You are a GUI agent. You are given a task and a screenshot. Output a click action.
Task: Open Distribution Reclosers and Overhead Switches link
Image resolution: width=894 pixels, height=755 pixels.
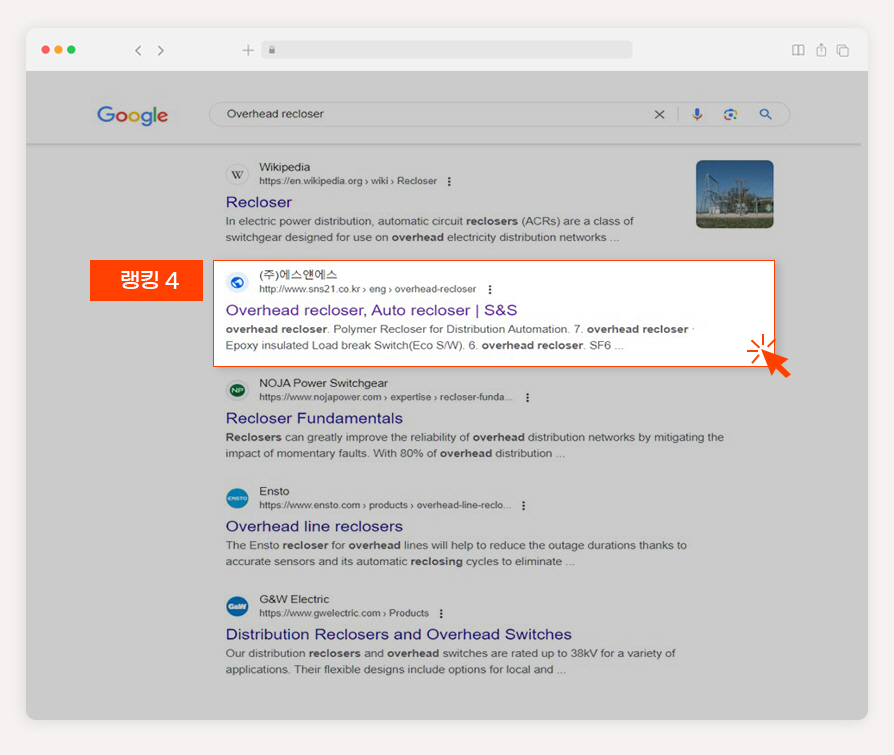coord(399,634)
